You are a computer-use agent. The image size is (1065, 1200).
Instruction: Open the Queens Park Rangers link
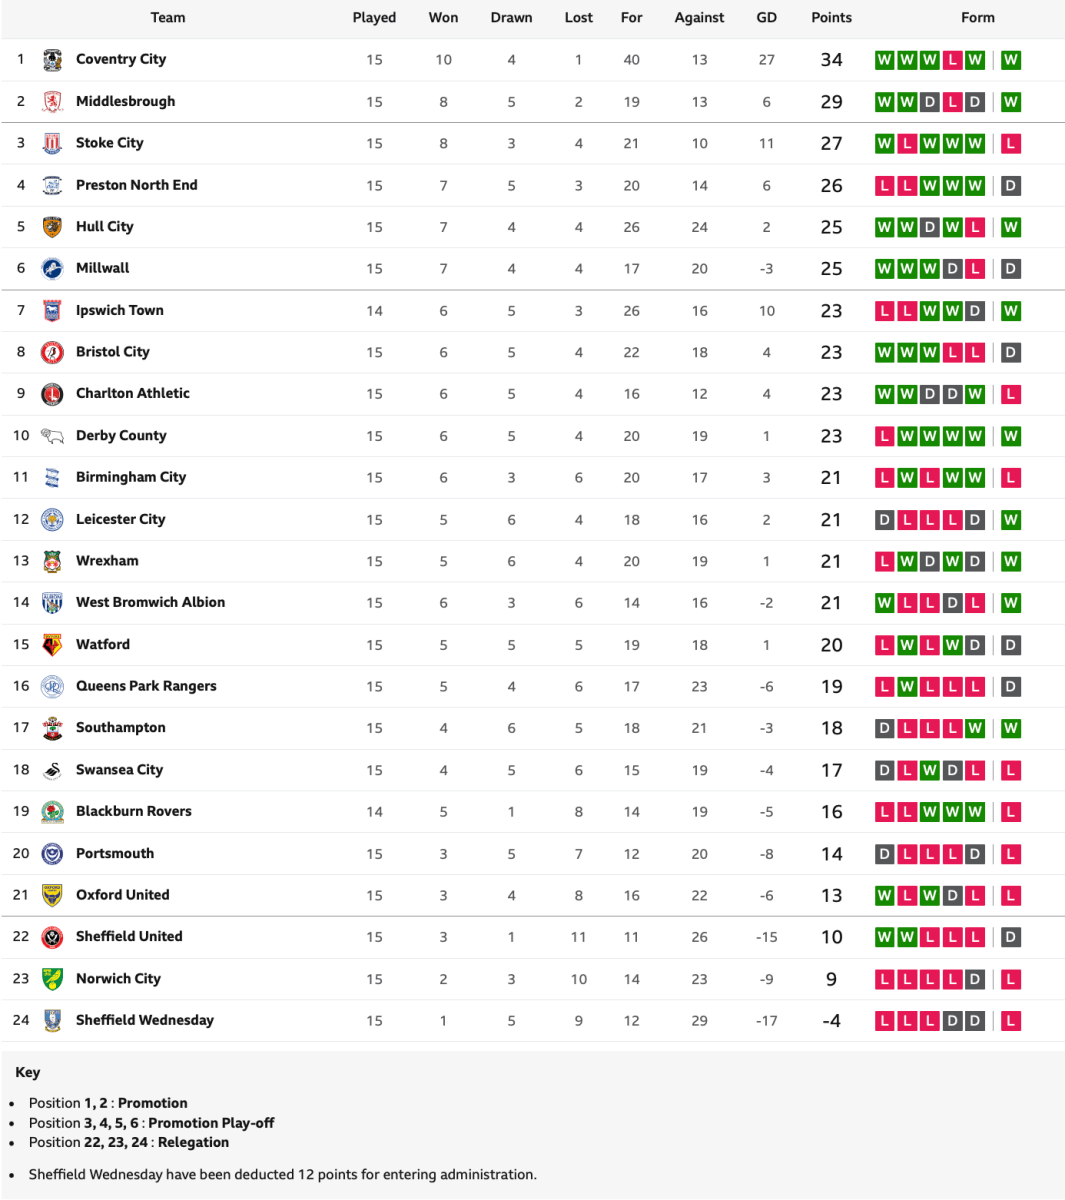pos(146,686)
